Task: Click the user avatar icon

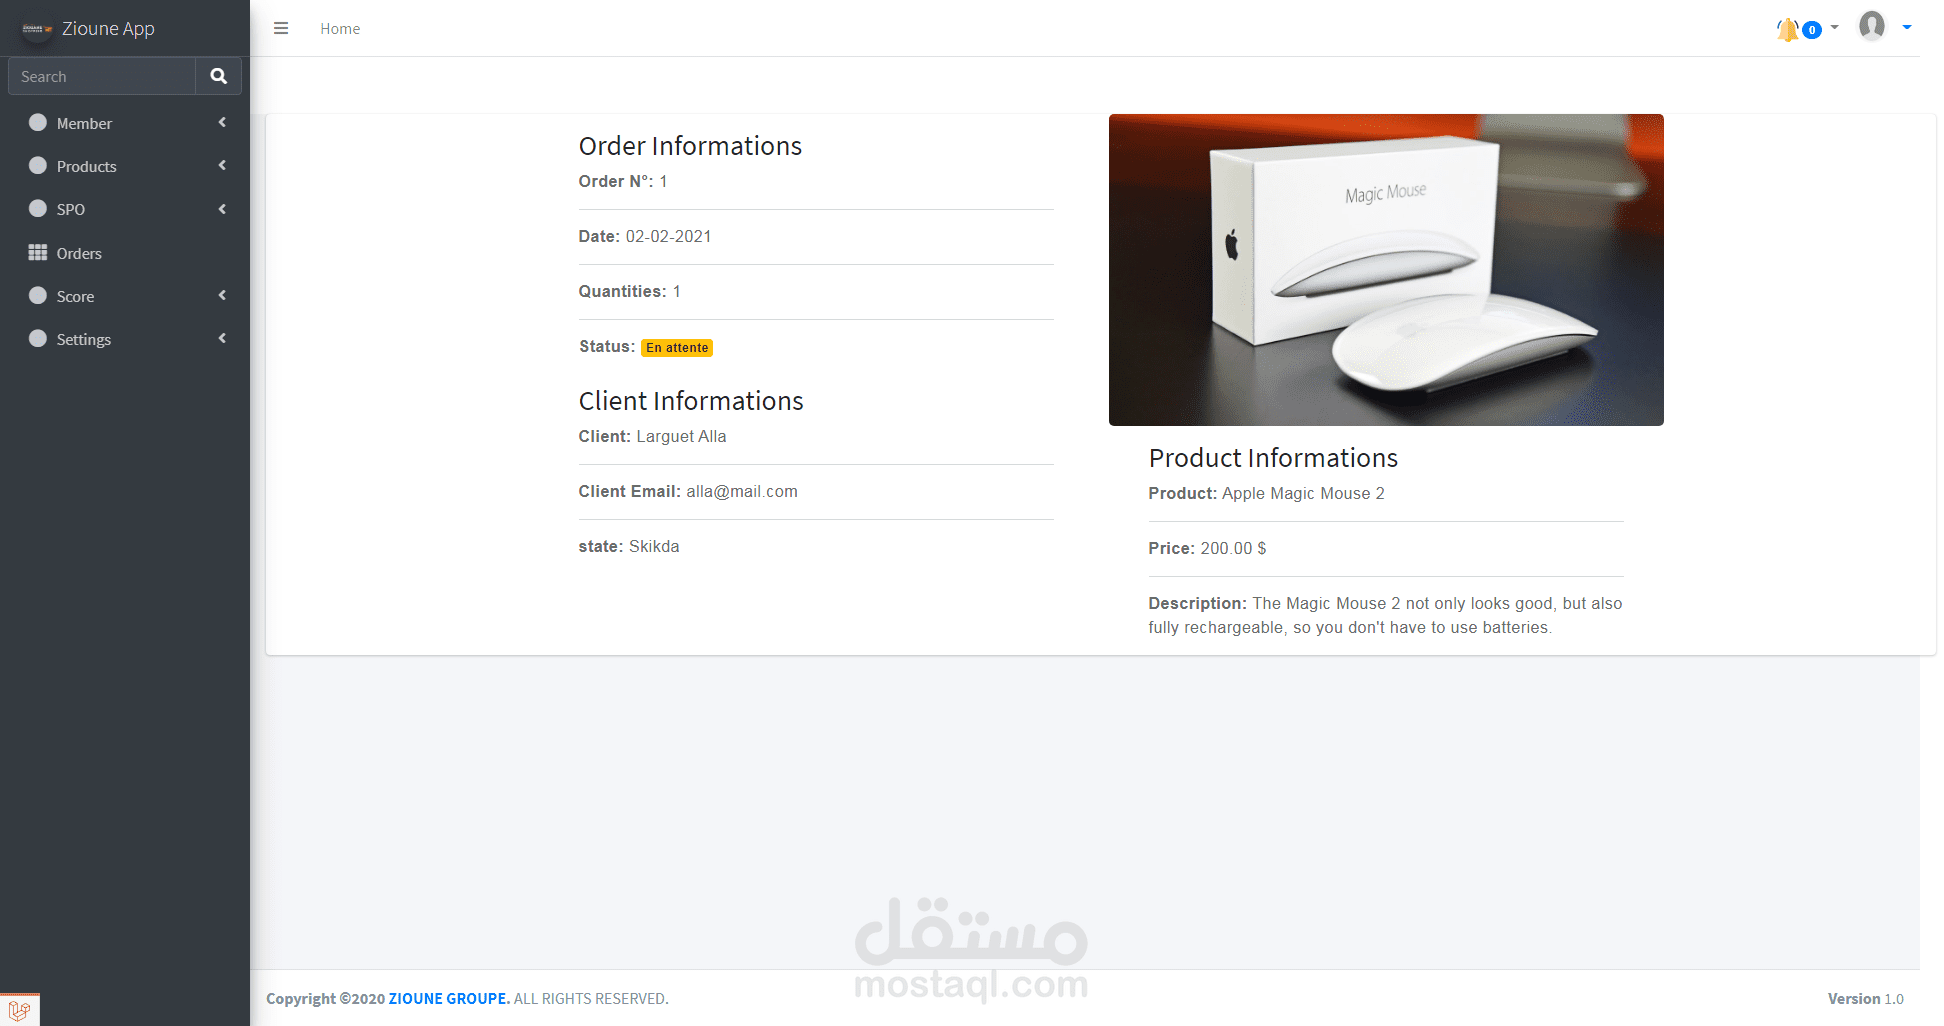Action: [x=1872, y=26]
